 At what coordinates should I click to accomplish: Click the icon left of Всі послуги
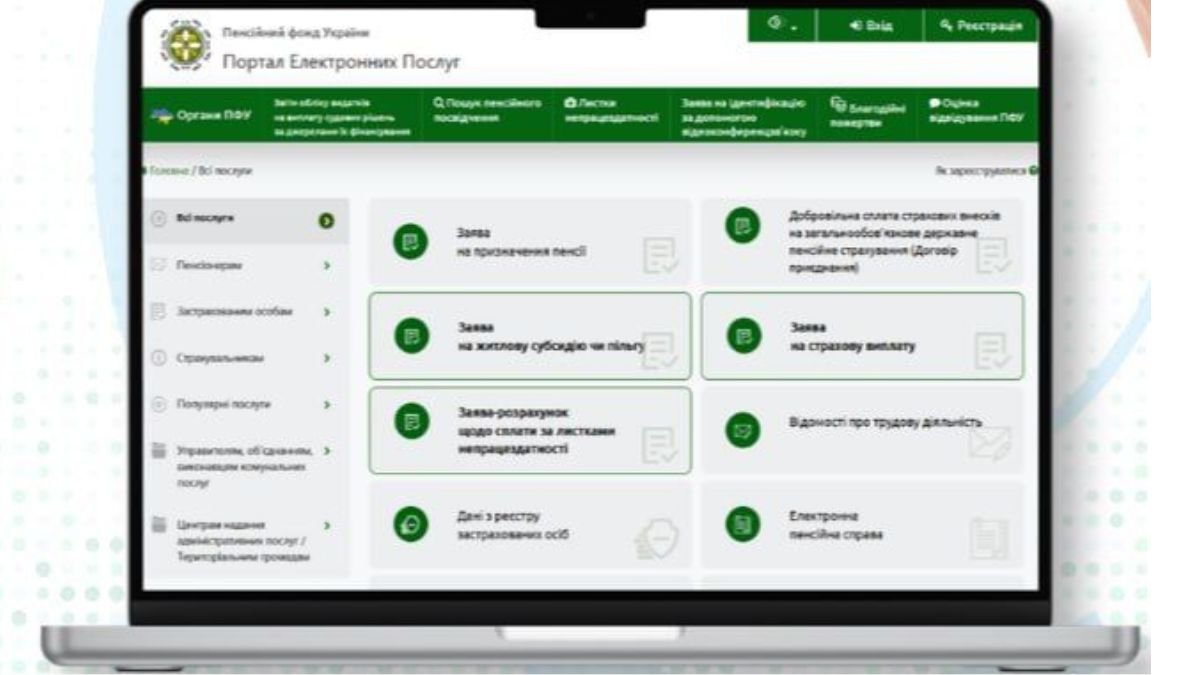point(157,219)
